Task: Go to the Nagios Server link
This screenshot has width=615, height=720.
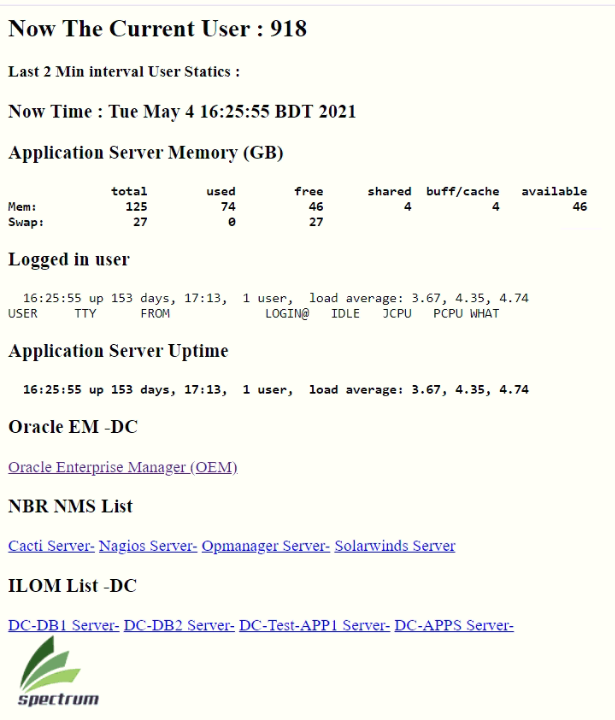Action: pyautogui.click(x=148, y=546)
